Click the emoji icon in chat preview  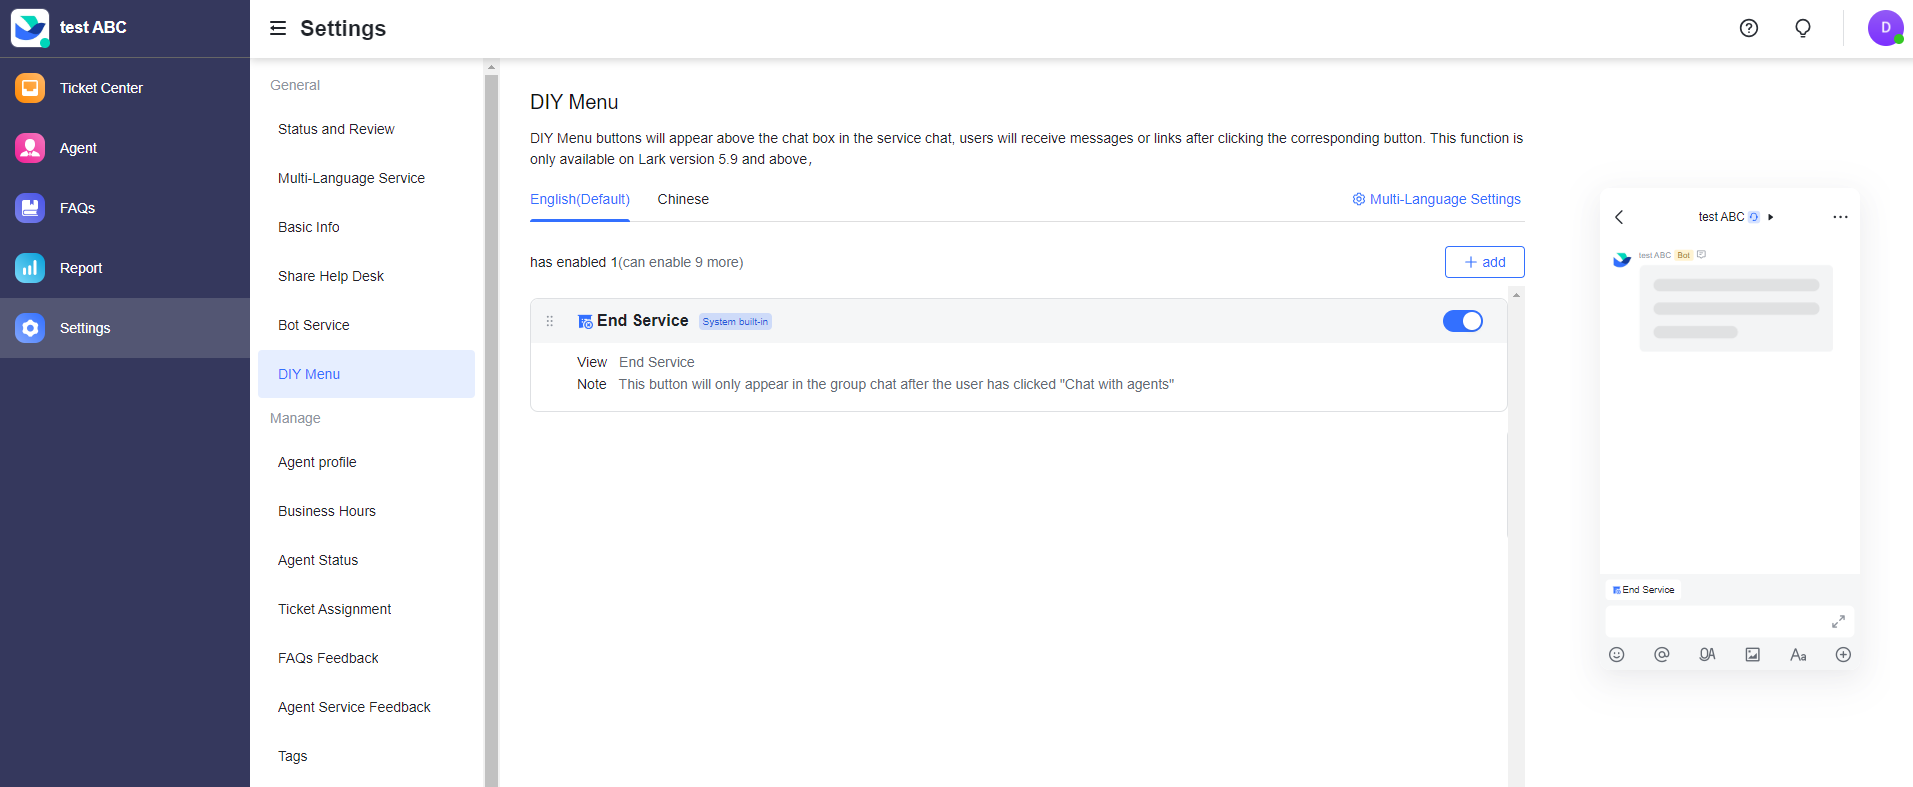(x=1617, y=655)
